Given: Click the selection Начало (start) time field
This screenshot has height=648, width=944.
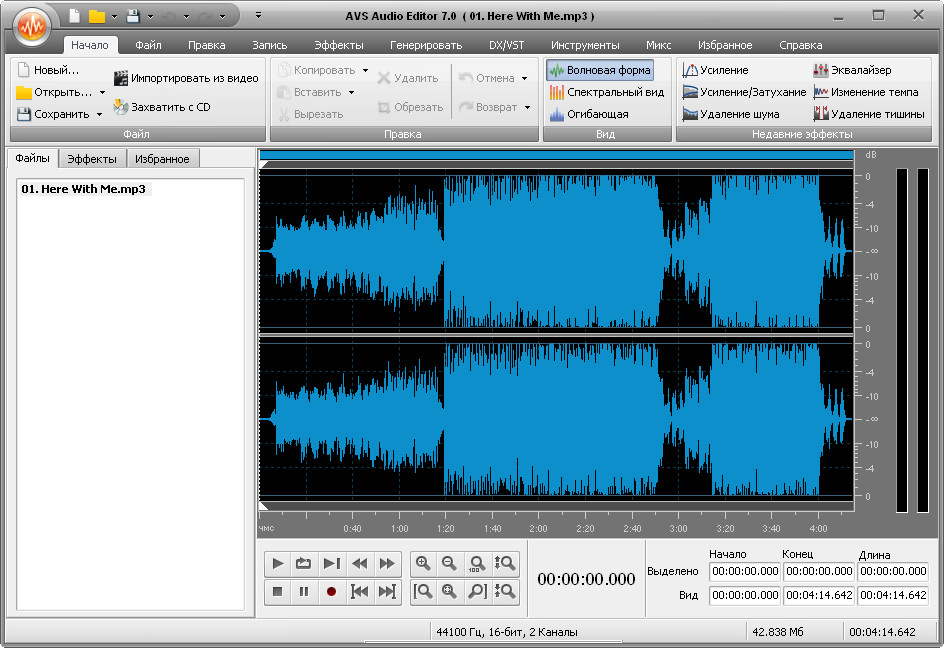Looking at the screenshot, I should (x=745, y=571).
